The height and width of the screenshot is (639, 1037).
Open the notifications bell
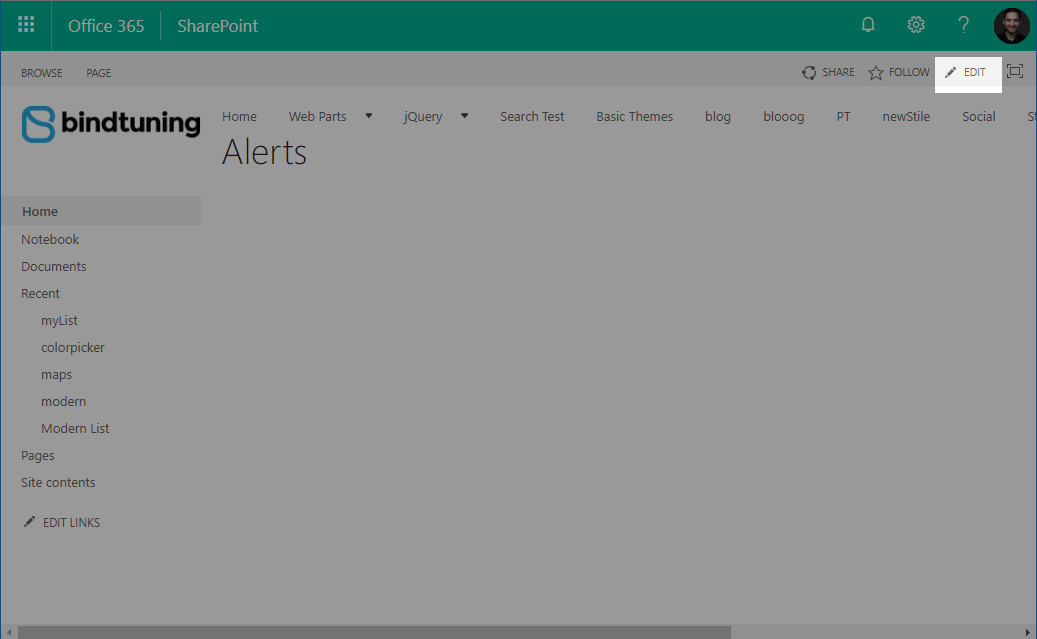pyautogui.click(x=868, y=25)
